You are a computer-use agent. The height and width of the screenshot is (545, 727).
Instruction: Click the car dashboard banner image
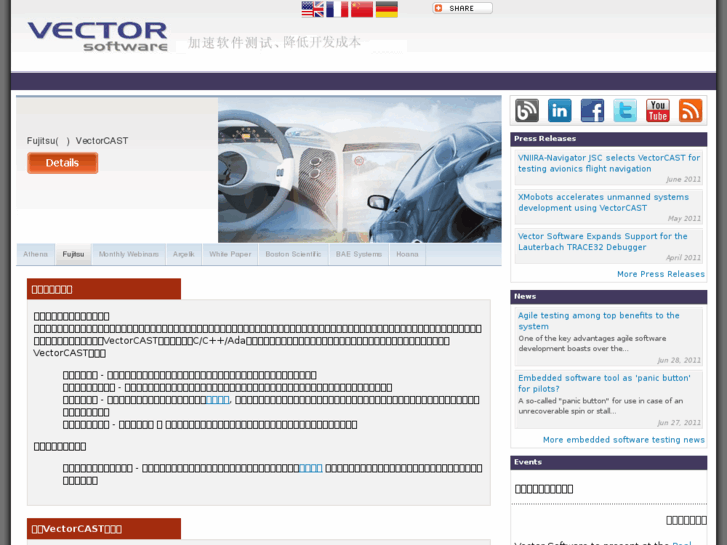click(360, 169)
